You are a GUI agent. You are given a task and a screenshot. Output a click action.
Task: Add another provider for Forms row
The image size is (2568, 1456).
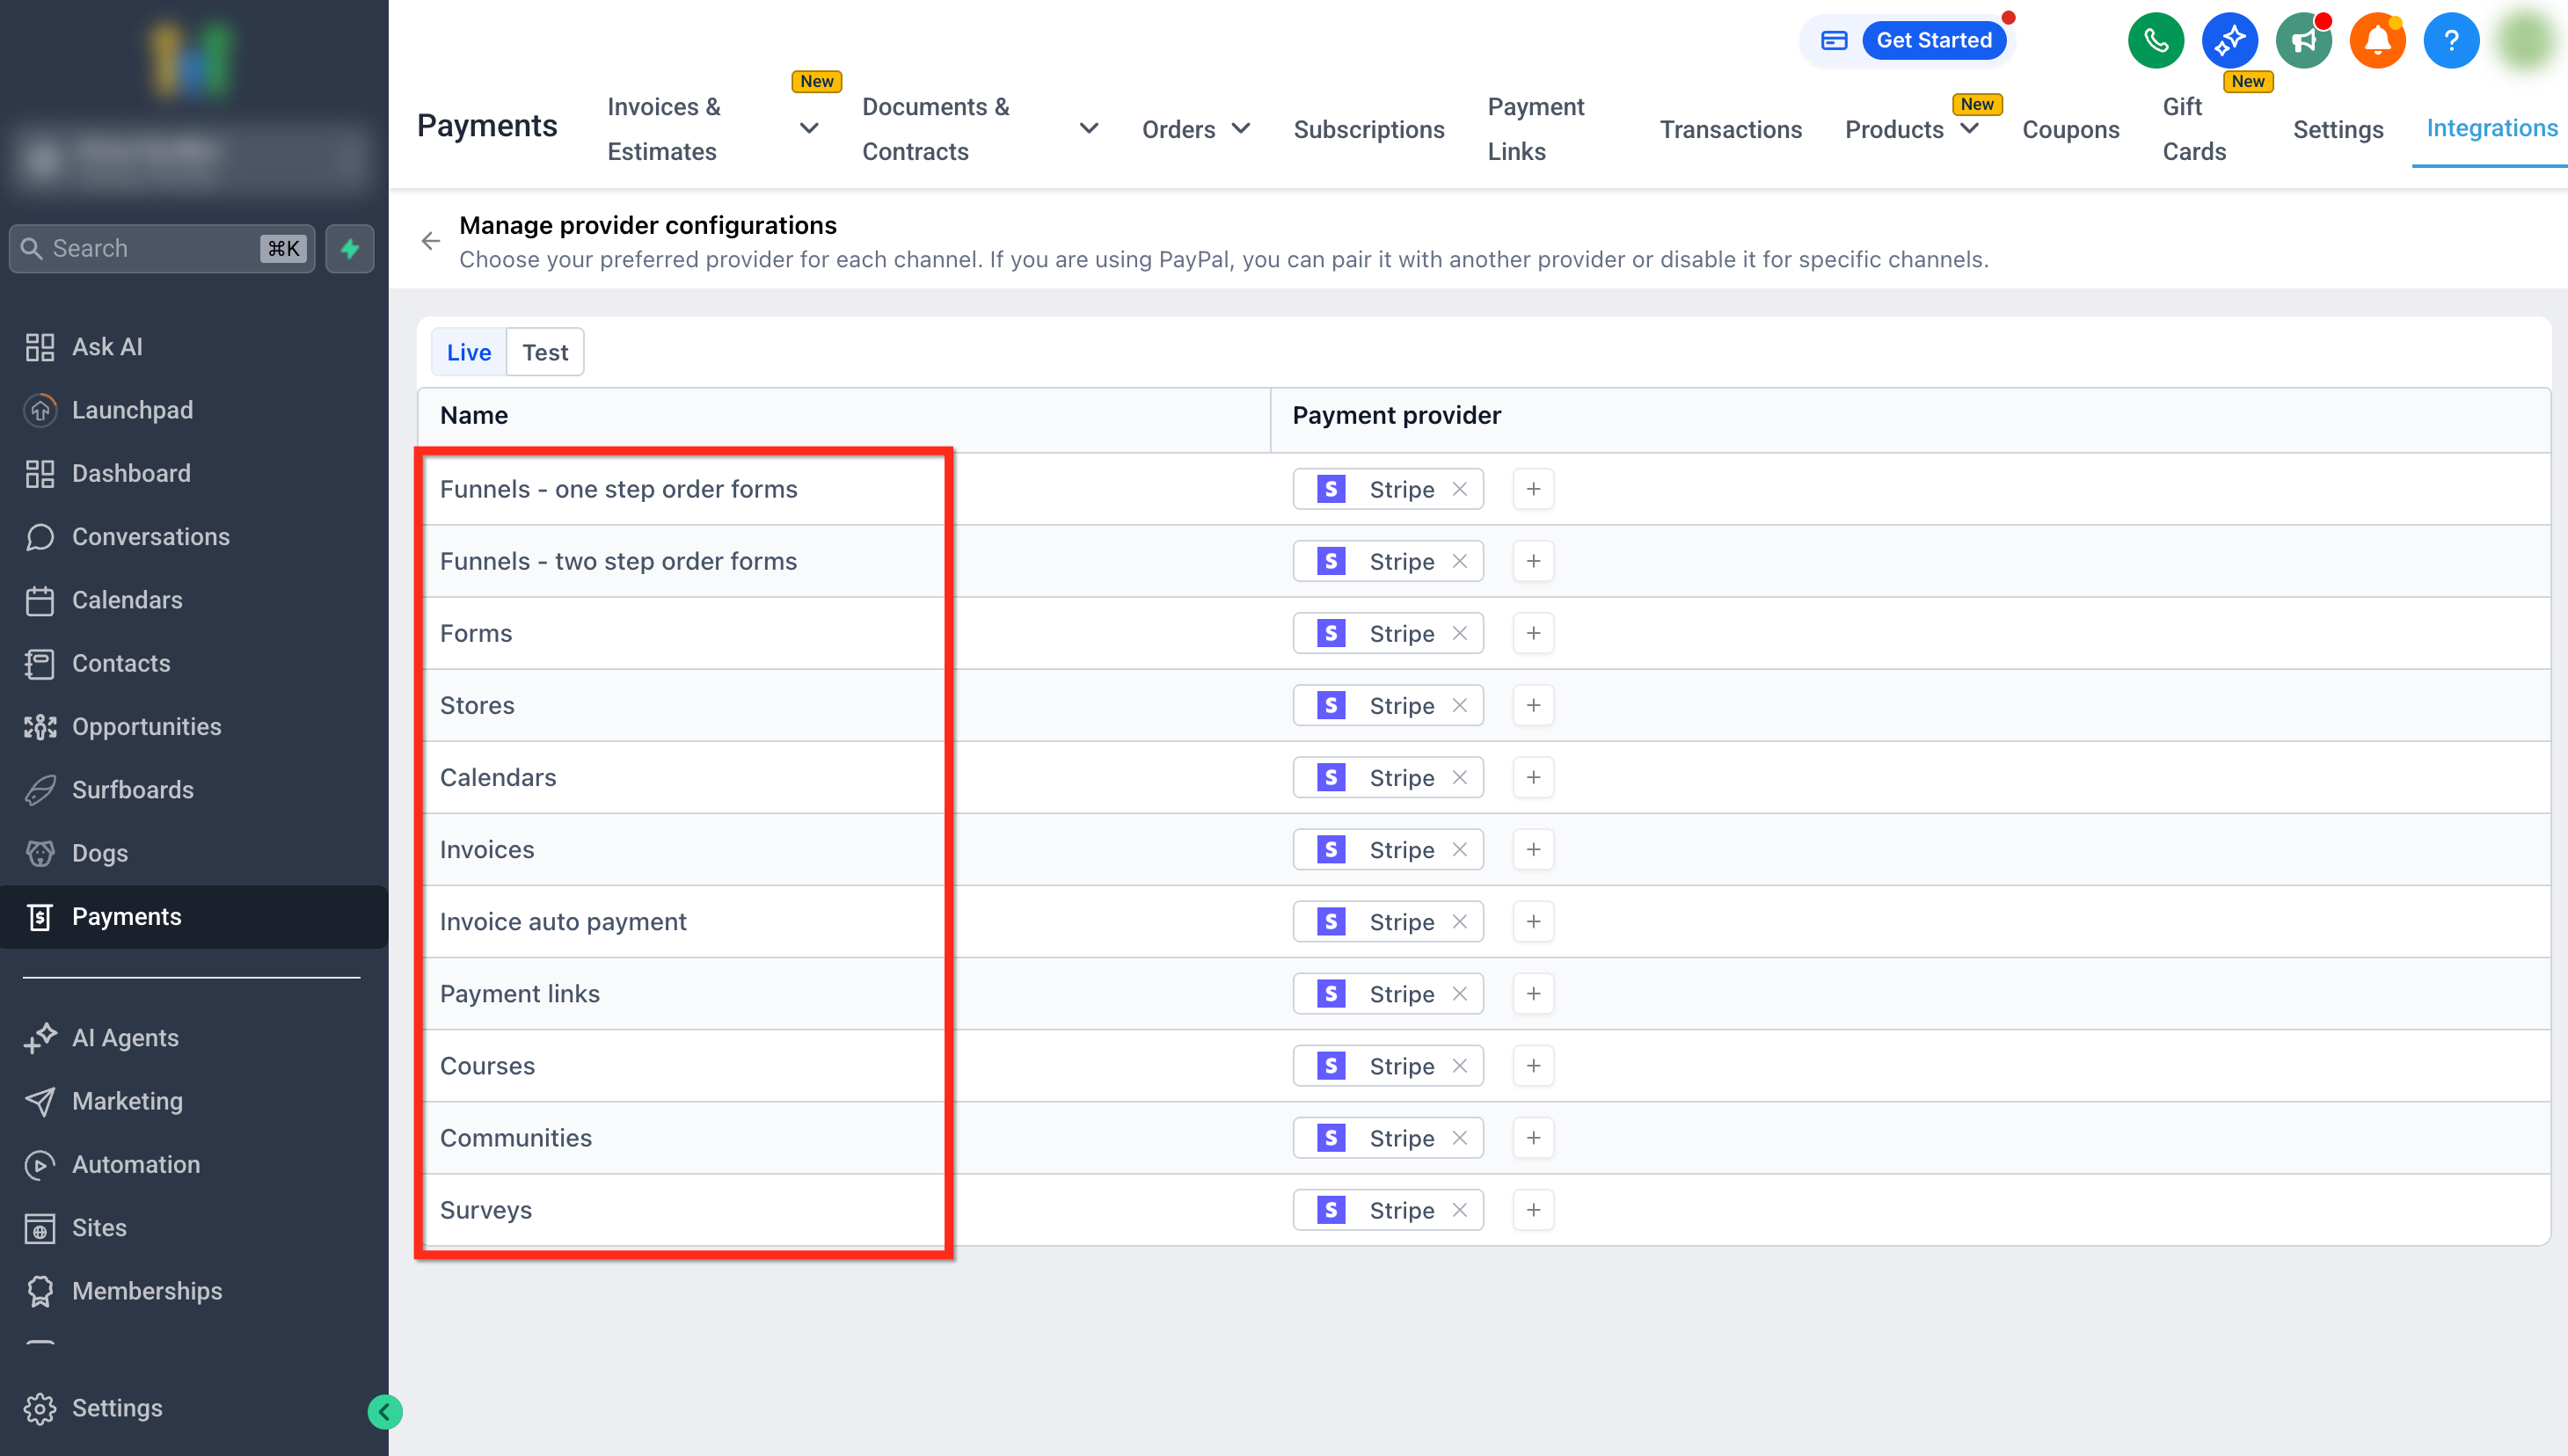tap(1533, 633)
